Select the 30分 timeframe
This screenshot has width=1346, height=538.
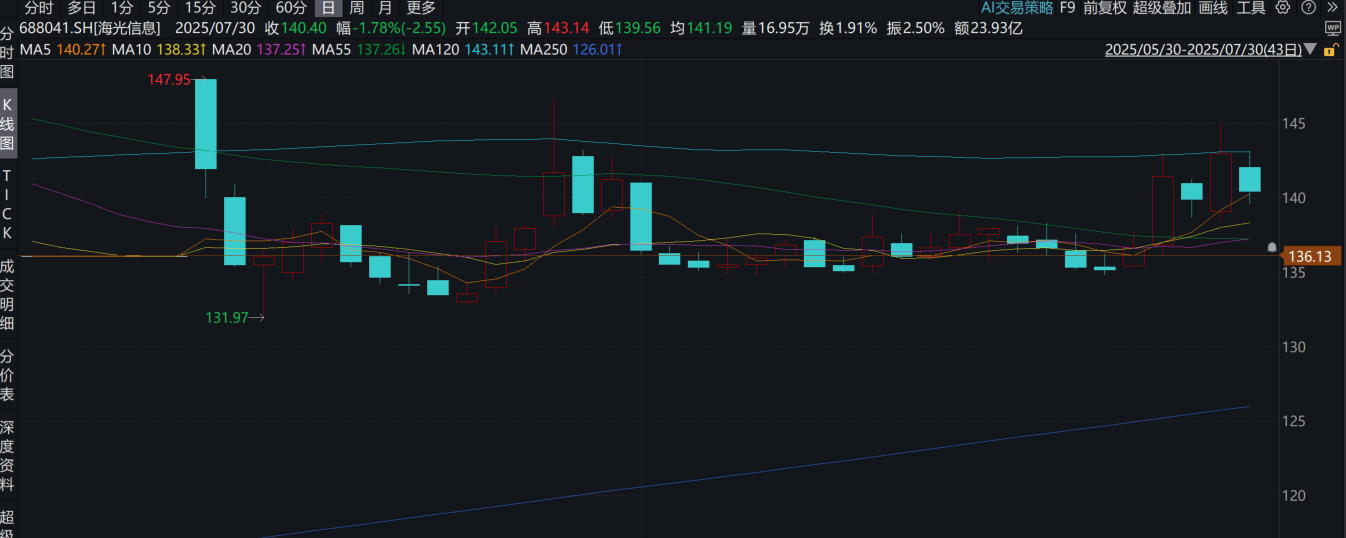245,8
